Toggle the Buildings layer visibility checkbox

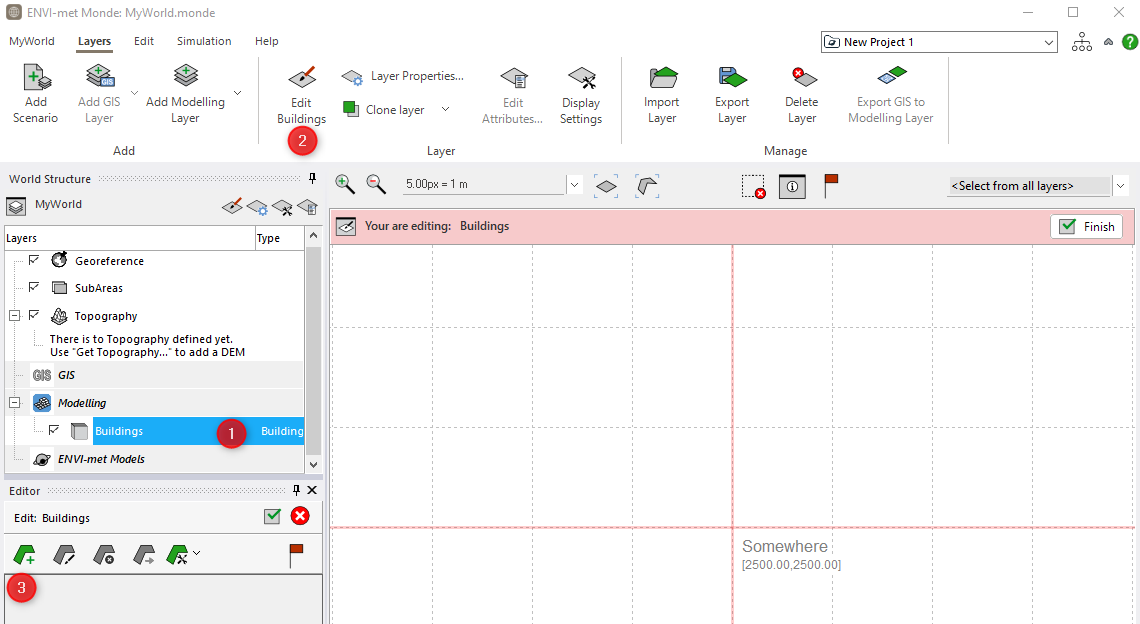click(x=54, y=430)
